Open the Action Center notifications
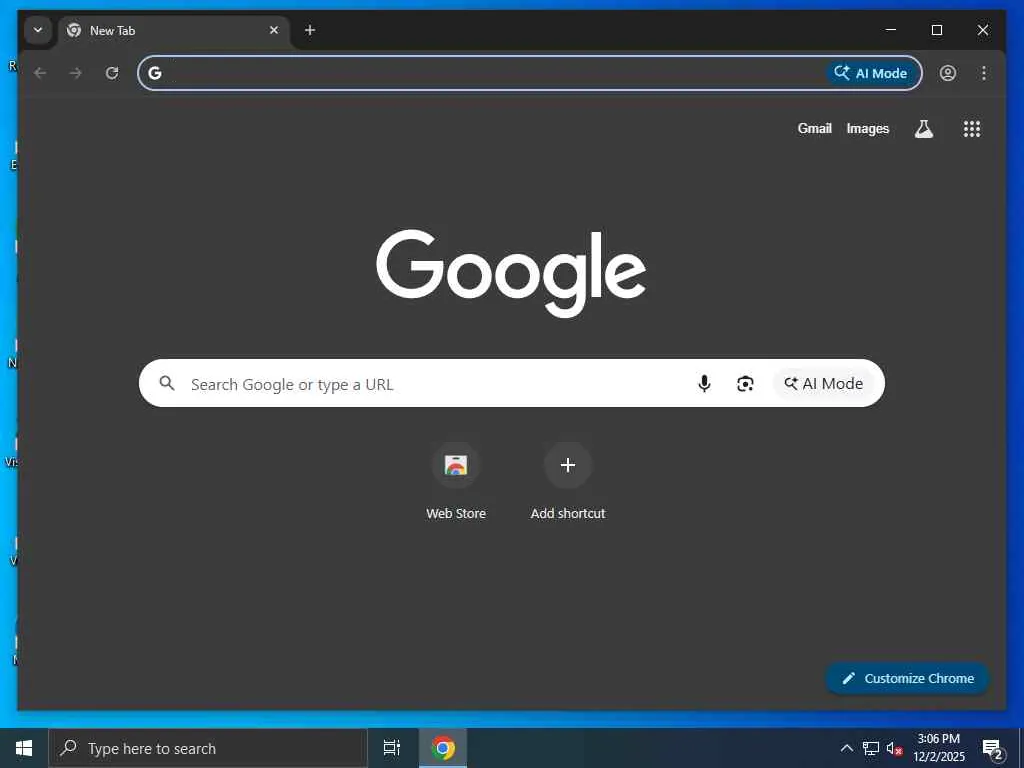This screenshot has width=1024, height=768. [992, 748]
